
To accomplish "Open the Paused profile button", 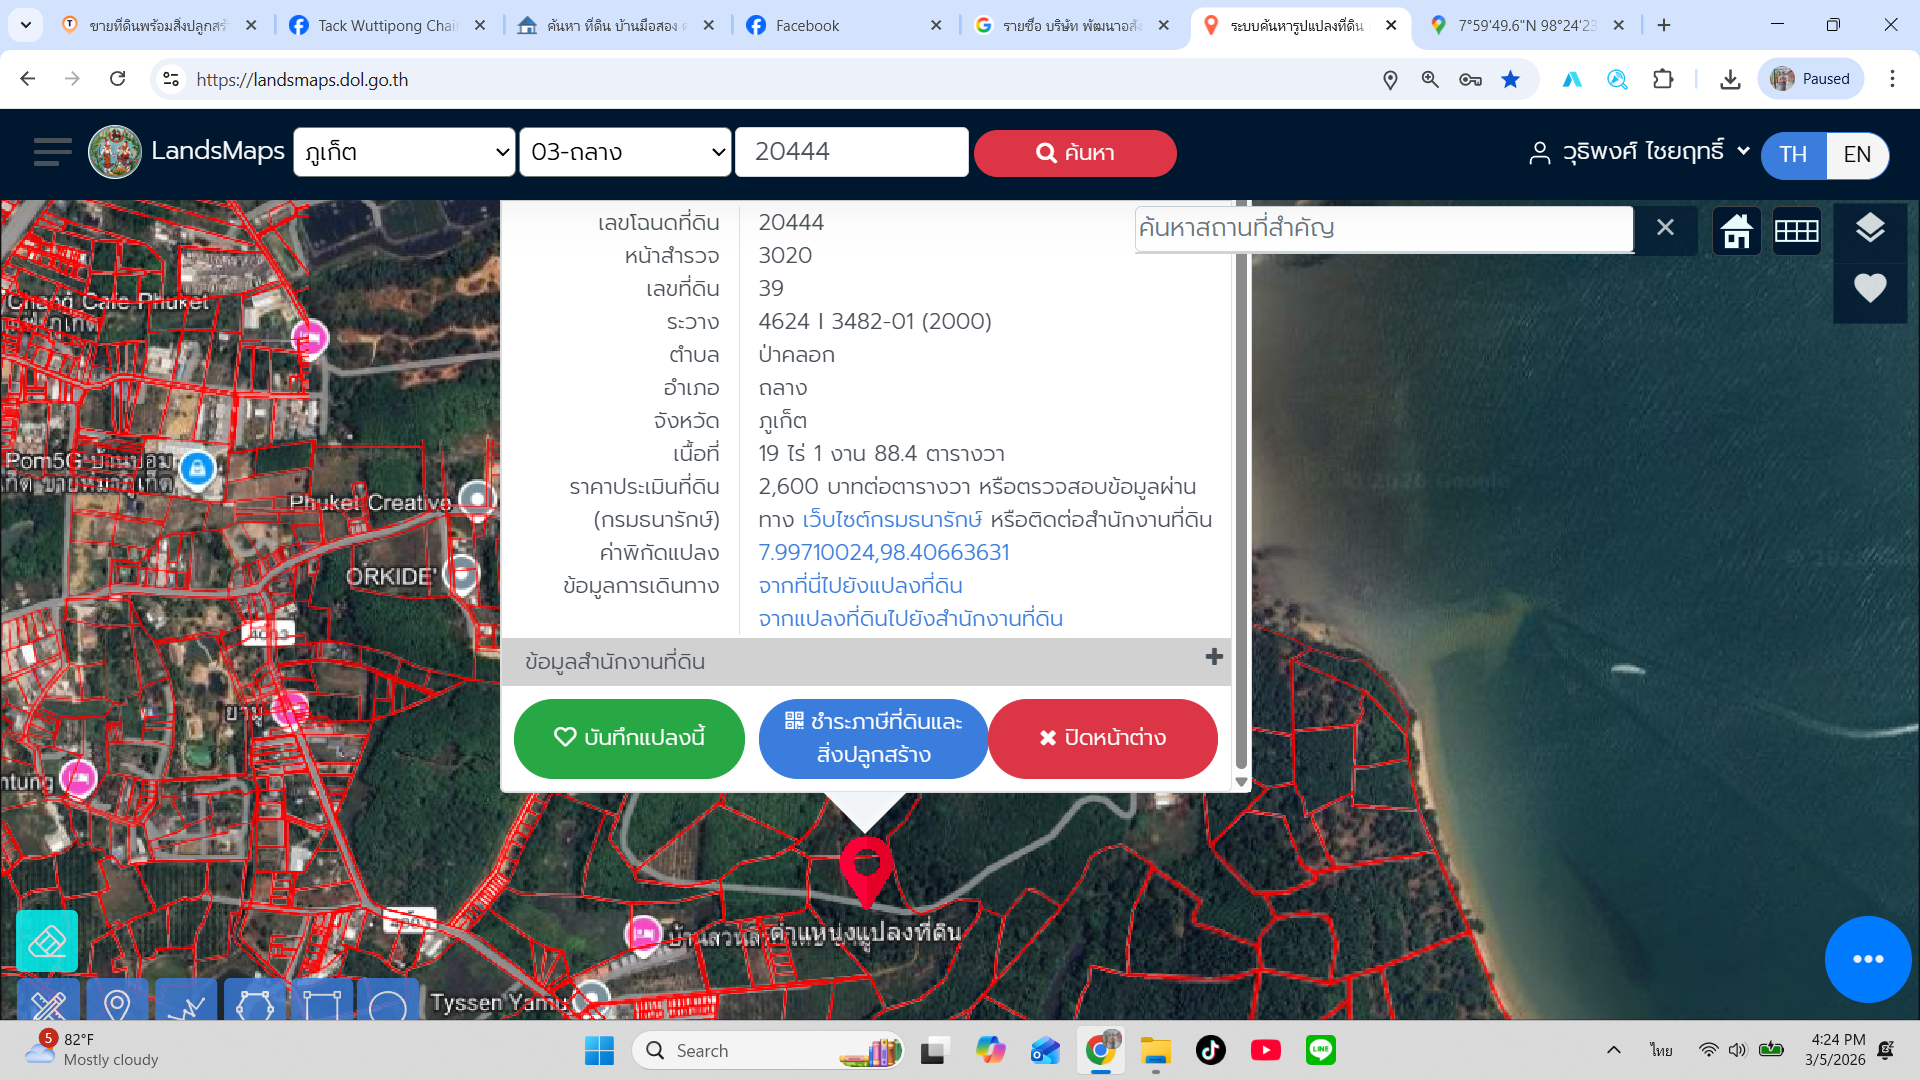I will pyautogui.click(x=1811, y=79).
